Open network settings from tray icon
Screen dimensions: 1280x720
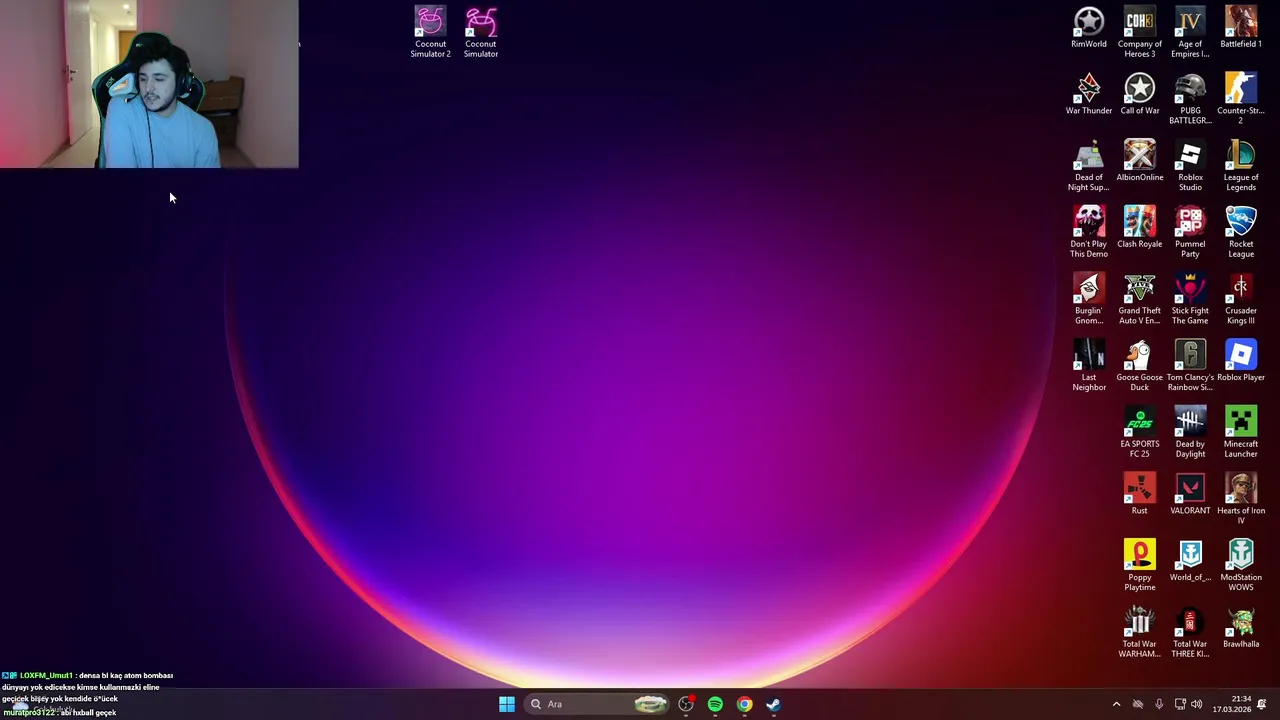(x=1180, y=704)
